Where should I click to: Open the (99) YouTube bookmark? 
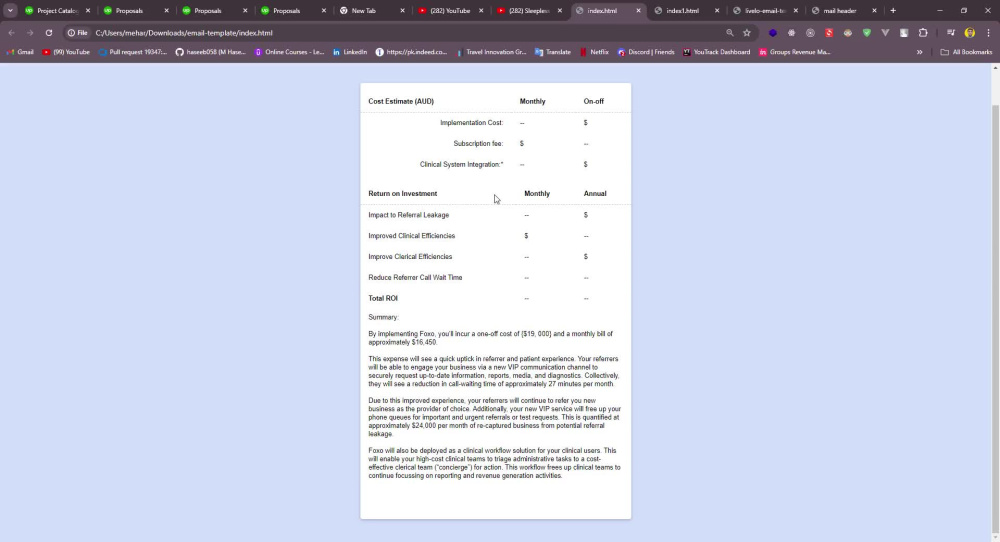[x=66, y=52]
